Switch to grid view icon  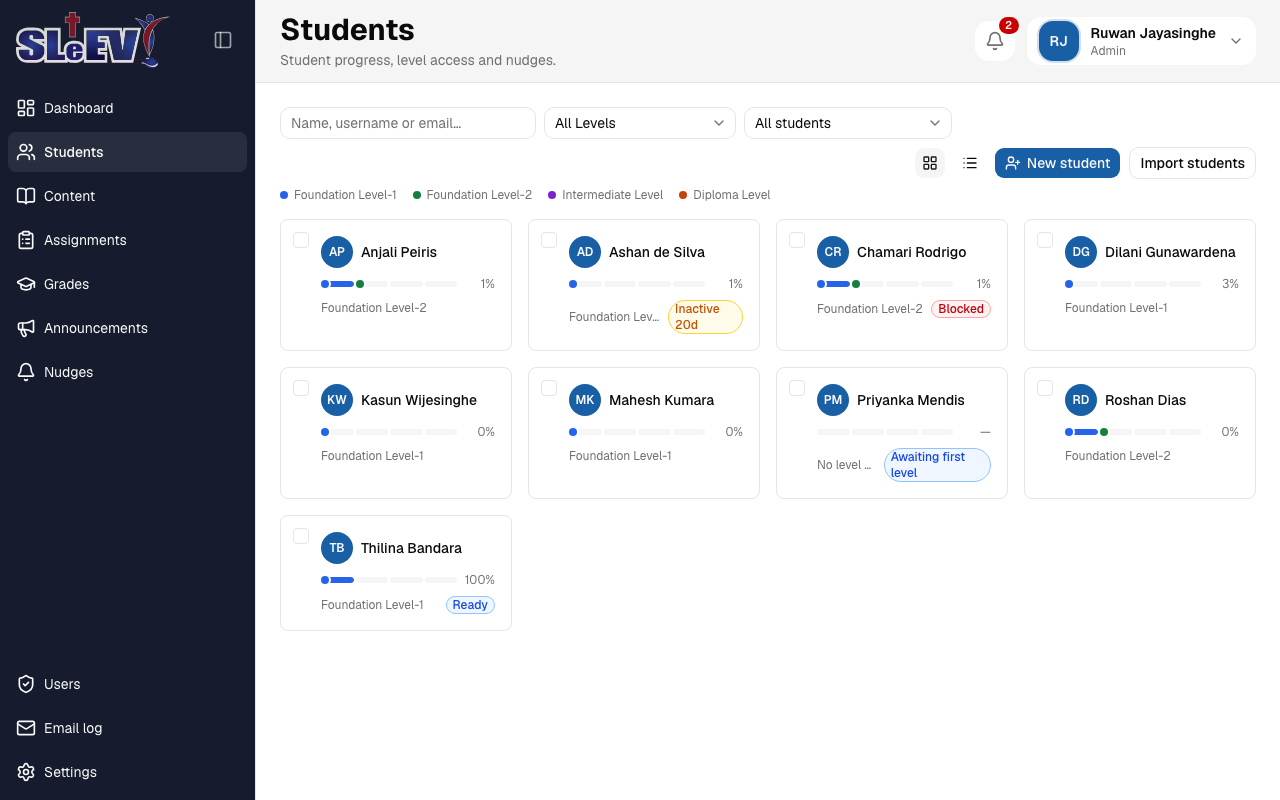[930, 163]
